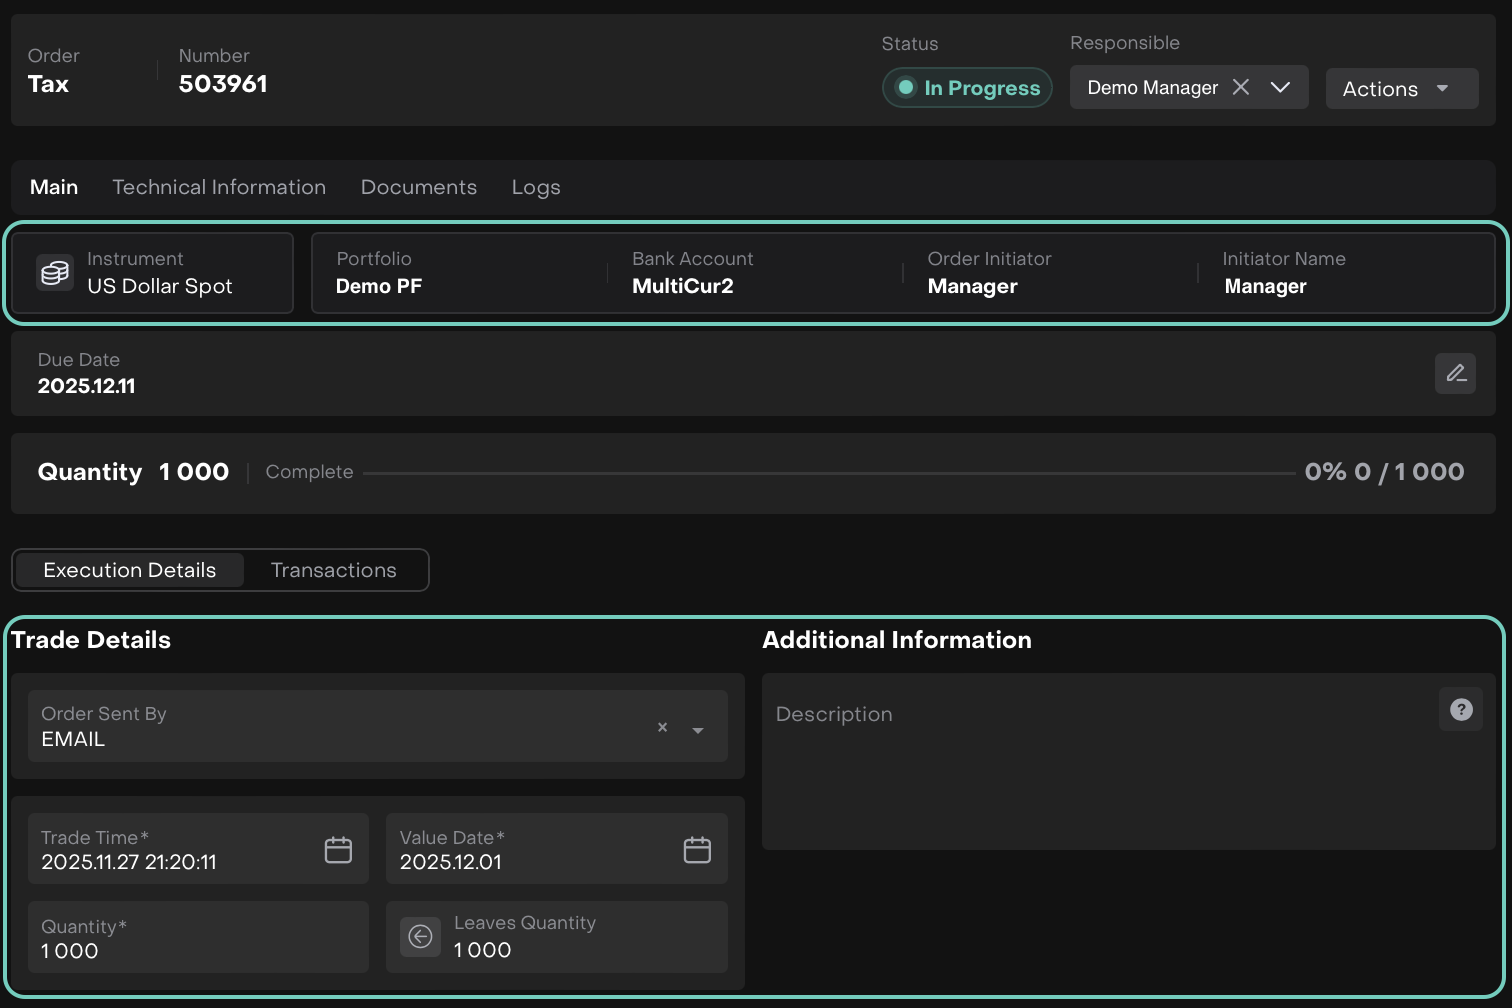Click the In Progress status badge
1512x1008 pixels.
(967, 88)
